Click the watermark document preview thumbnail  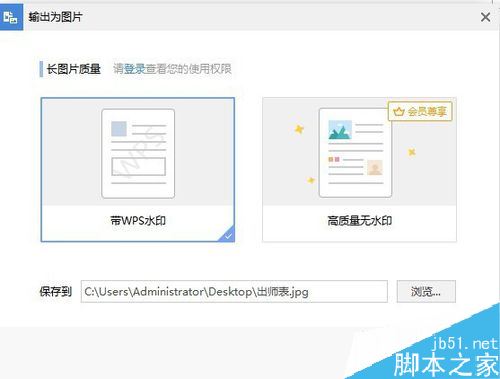[138, 153]
